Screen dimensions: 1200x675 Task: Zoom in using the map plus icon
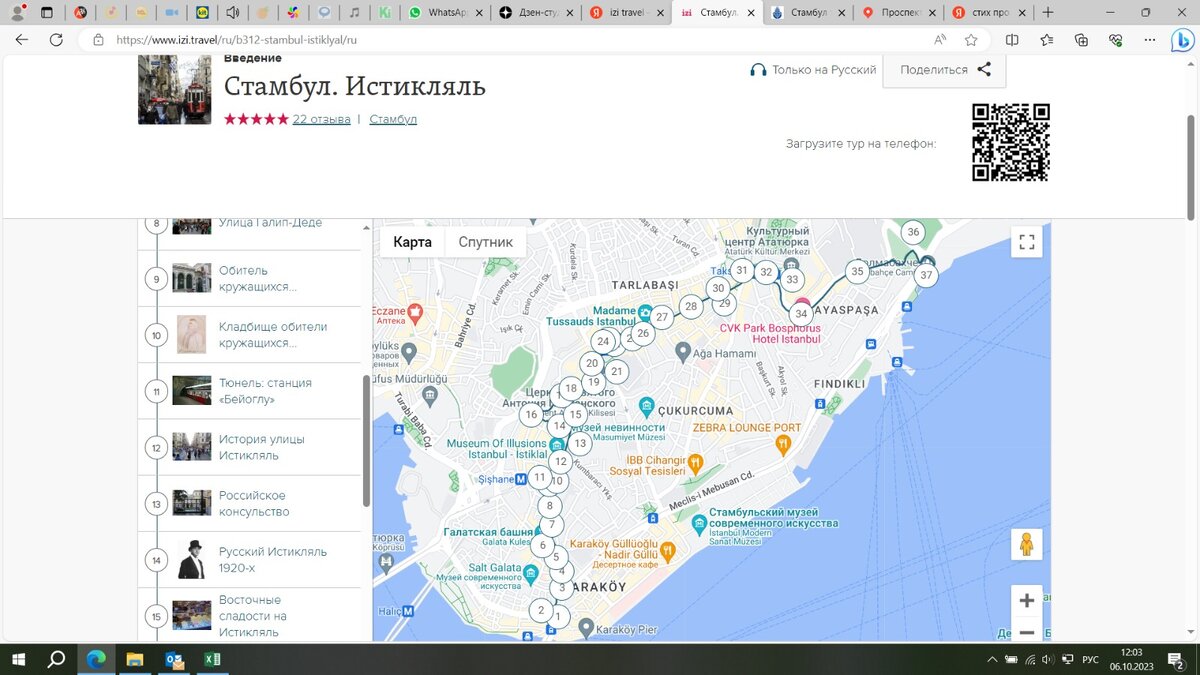[1026, 600]
